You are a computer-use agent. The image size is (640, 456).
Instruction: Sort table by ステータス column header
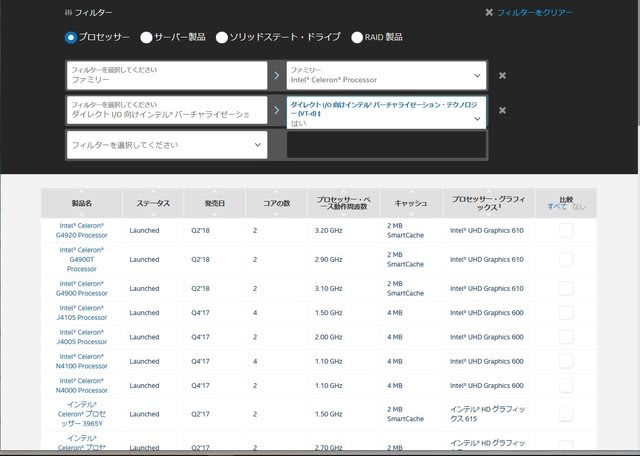(153, 203)
